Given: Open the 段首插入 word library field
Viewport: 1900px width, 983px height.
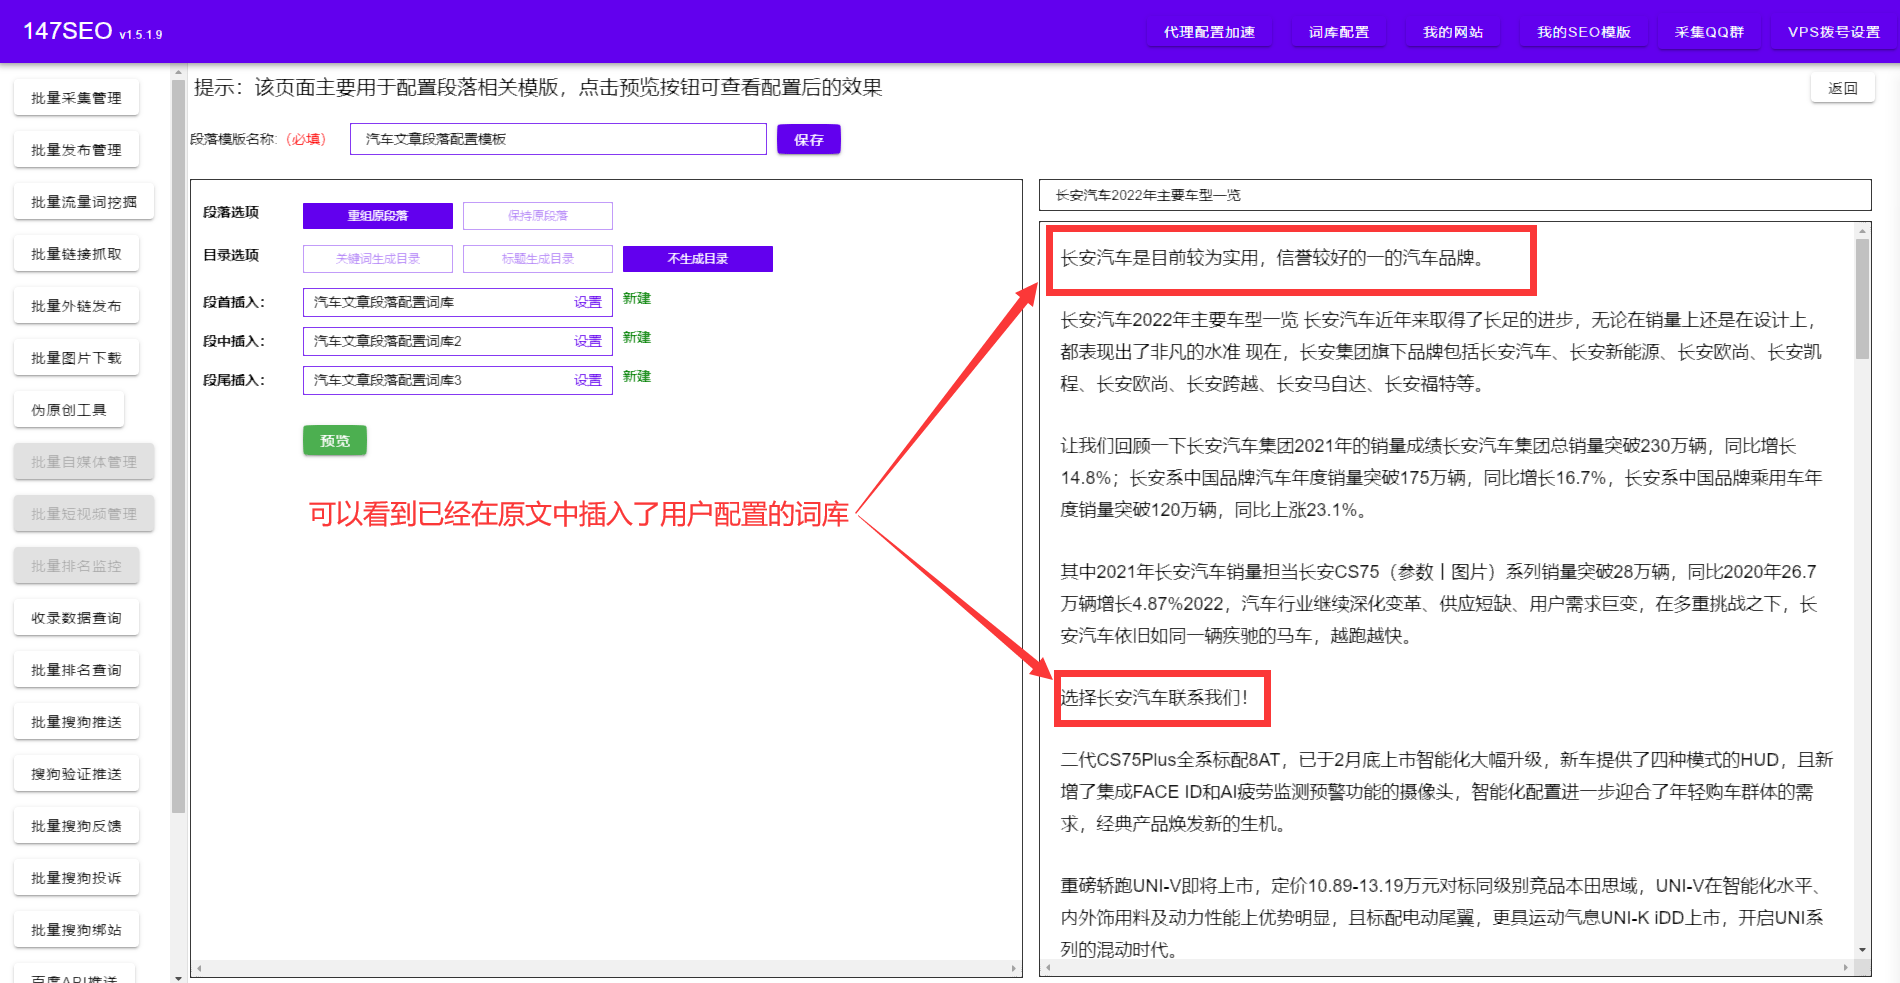Looking at the screenshot, I should [x=458, y=302].
